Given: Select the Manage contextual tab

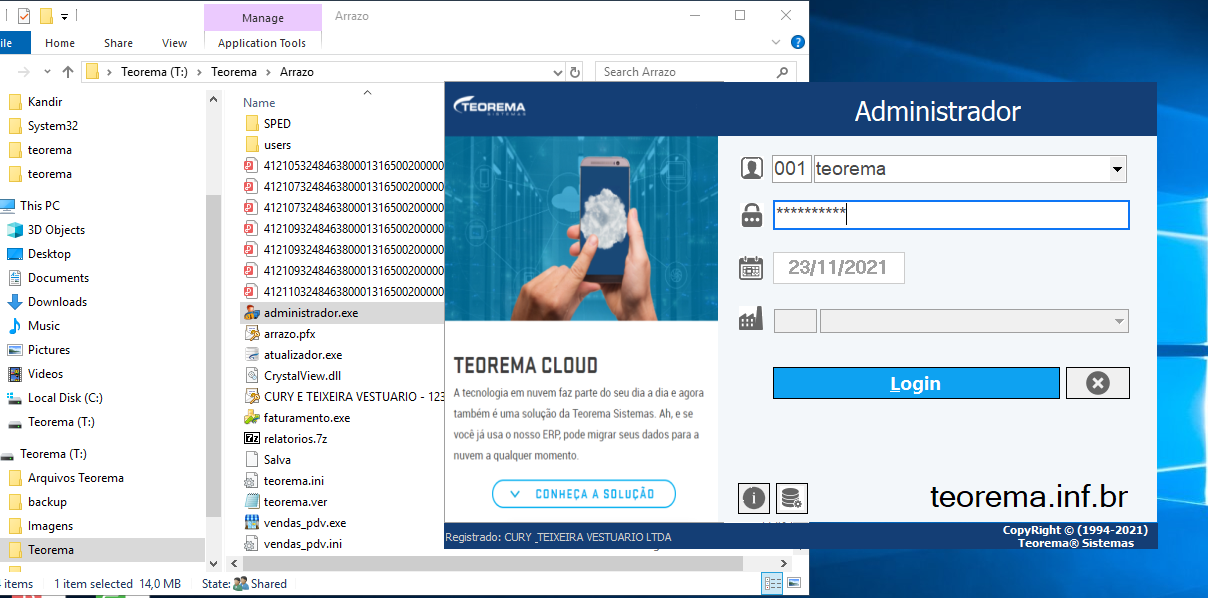Looking at the screenshot, I should tap(262, 18).
